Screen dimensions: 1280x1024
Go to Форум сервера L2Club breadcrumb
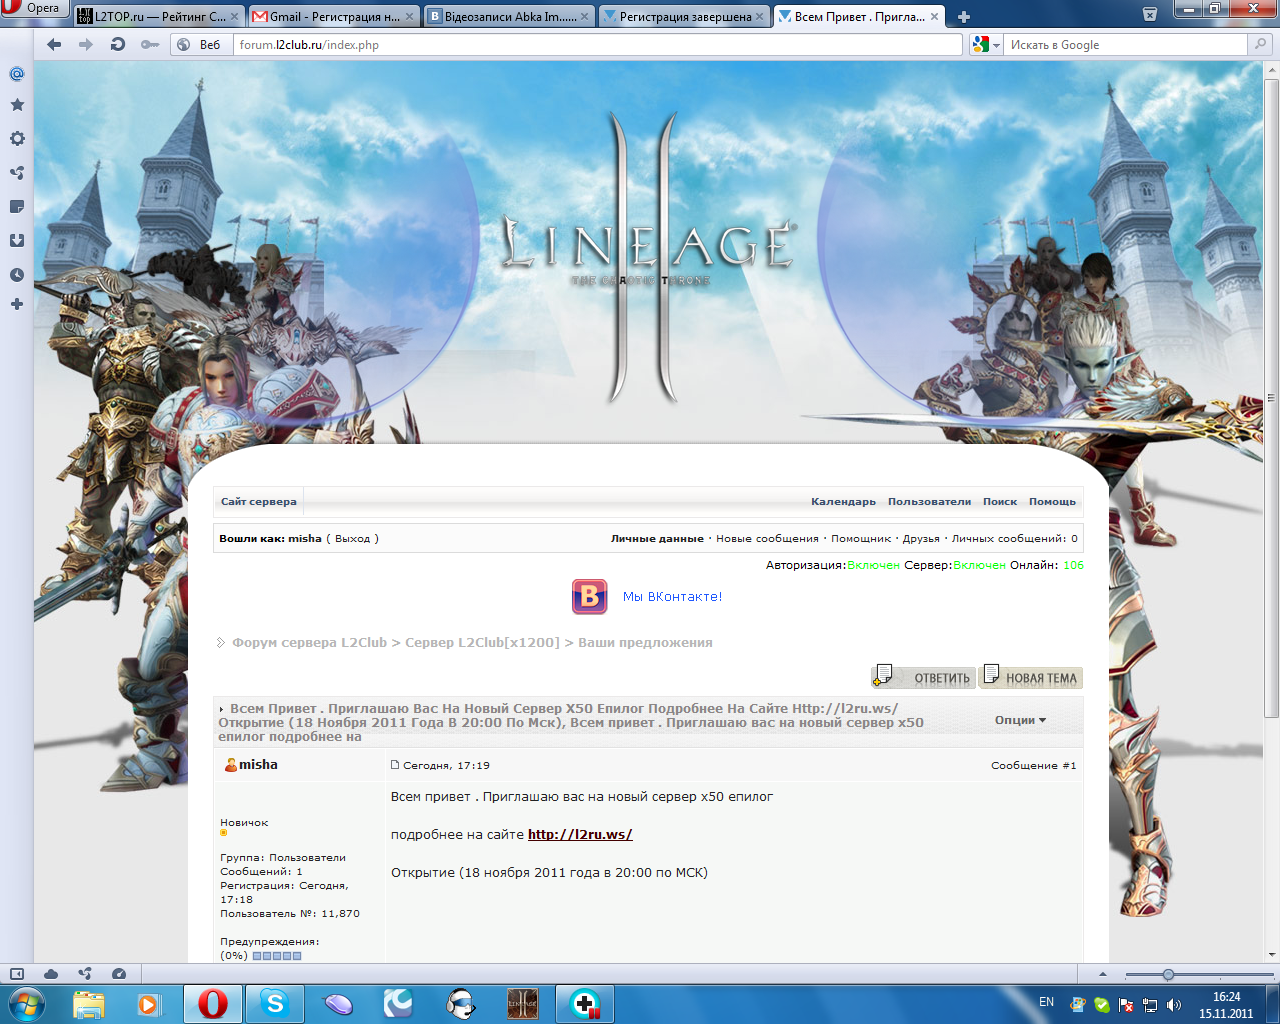coord(309,642)
